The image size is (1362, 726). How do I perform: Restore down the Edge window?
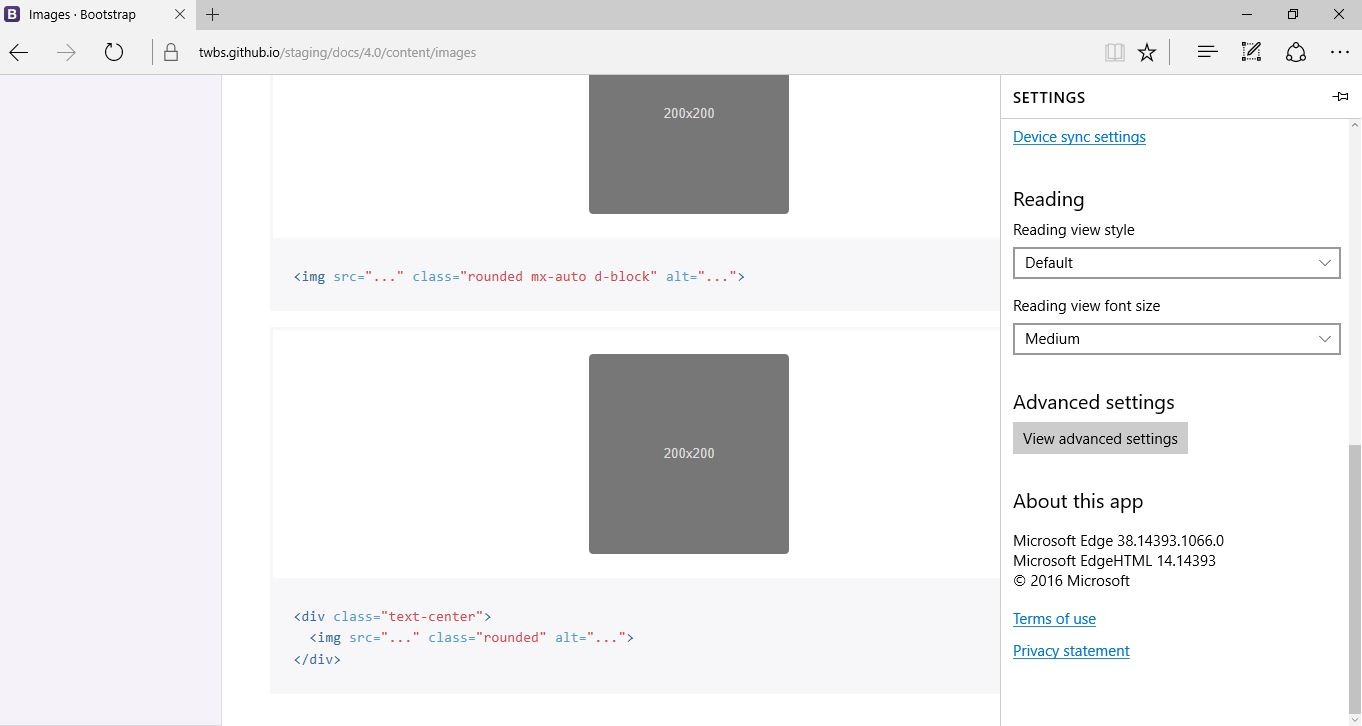[1293, 15]
